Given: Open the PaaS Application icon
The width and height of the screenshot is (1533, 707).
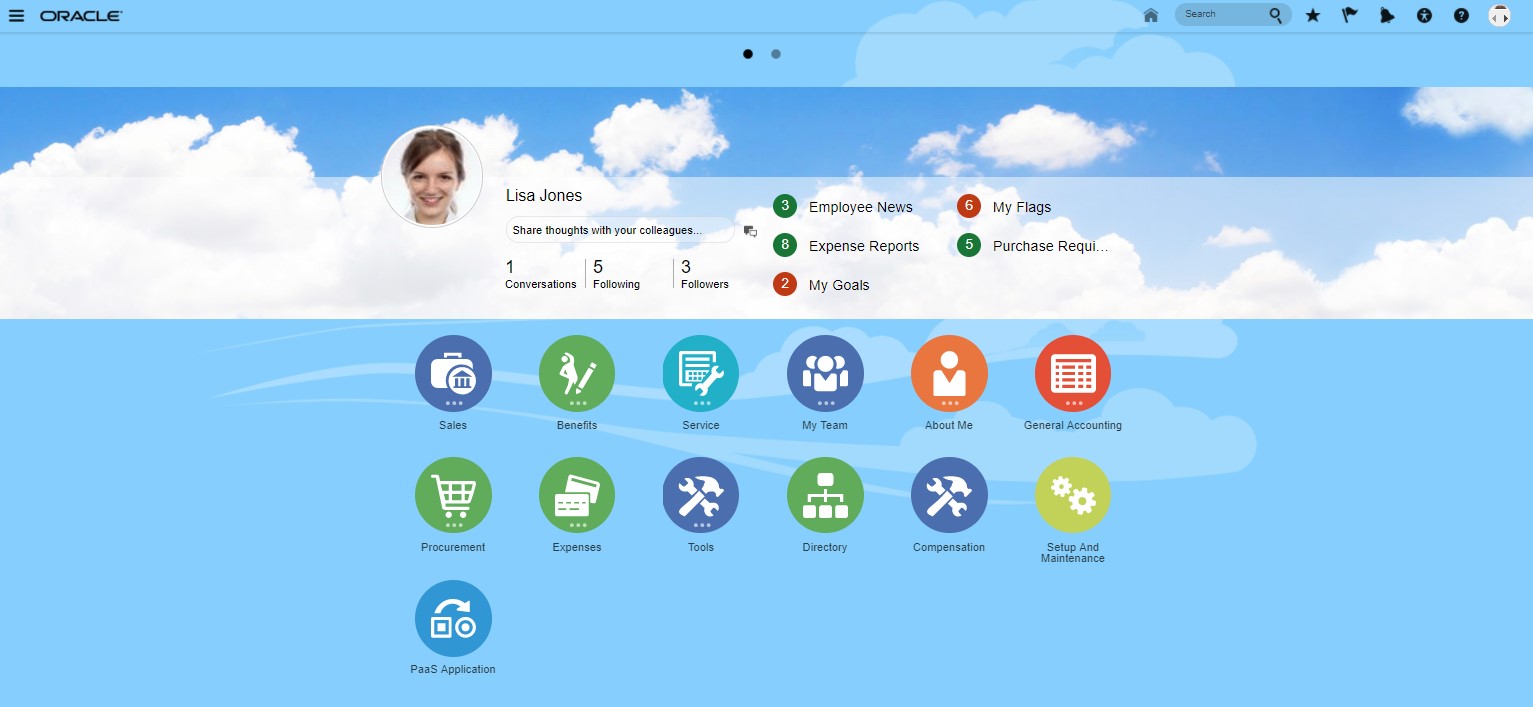Looking at the screenshot, I should tap(453, 618).
